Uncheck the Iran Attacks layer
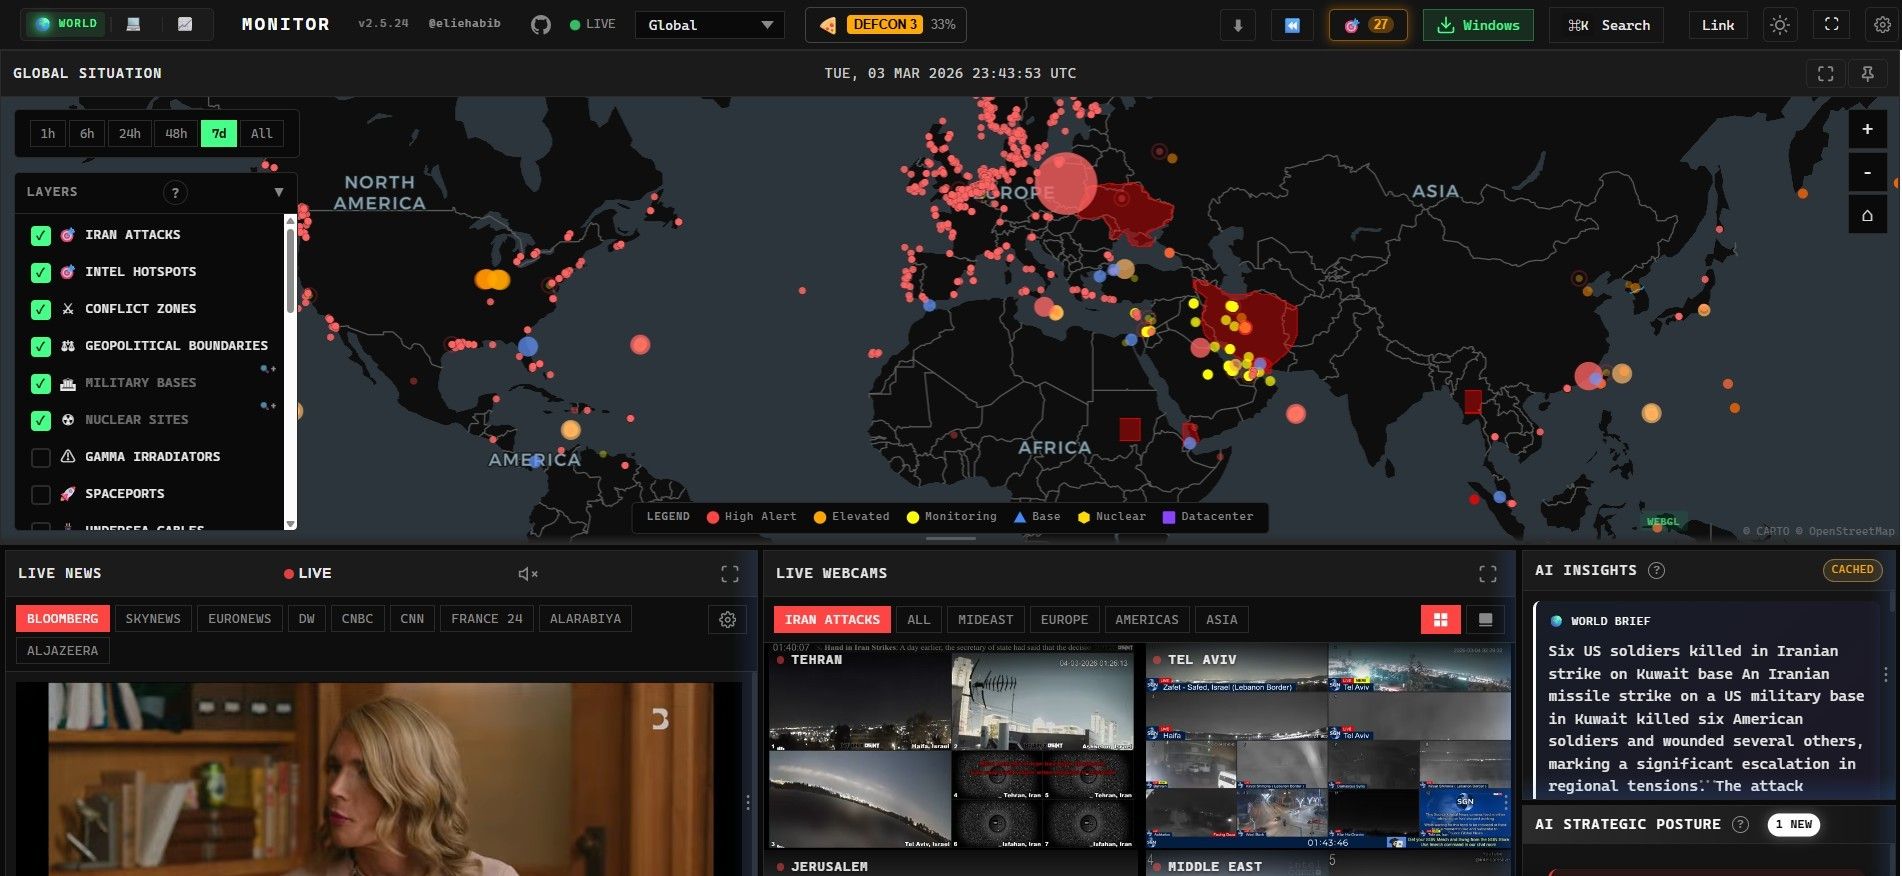Screen dimensions: 1902x876 tap(41, 235)
